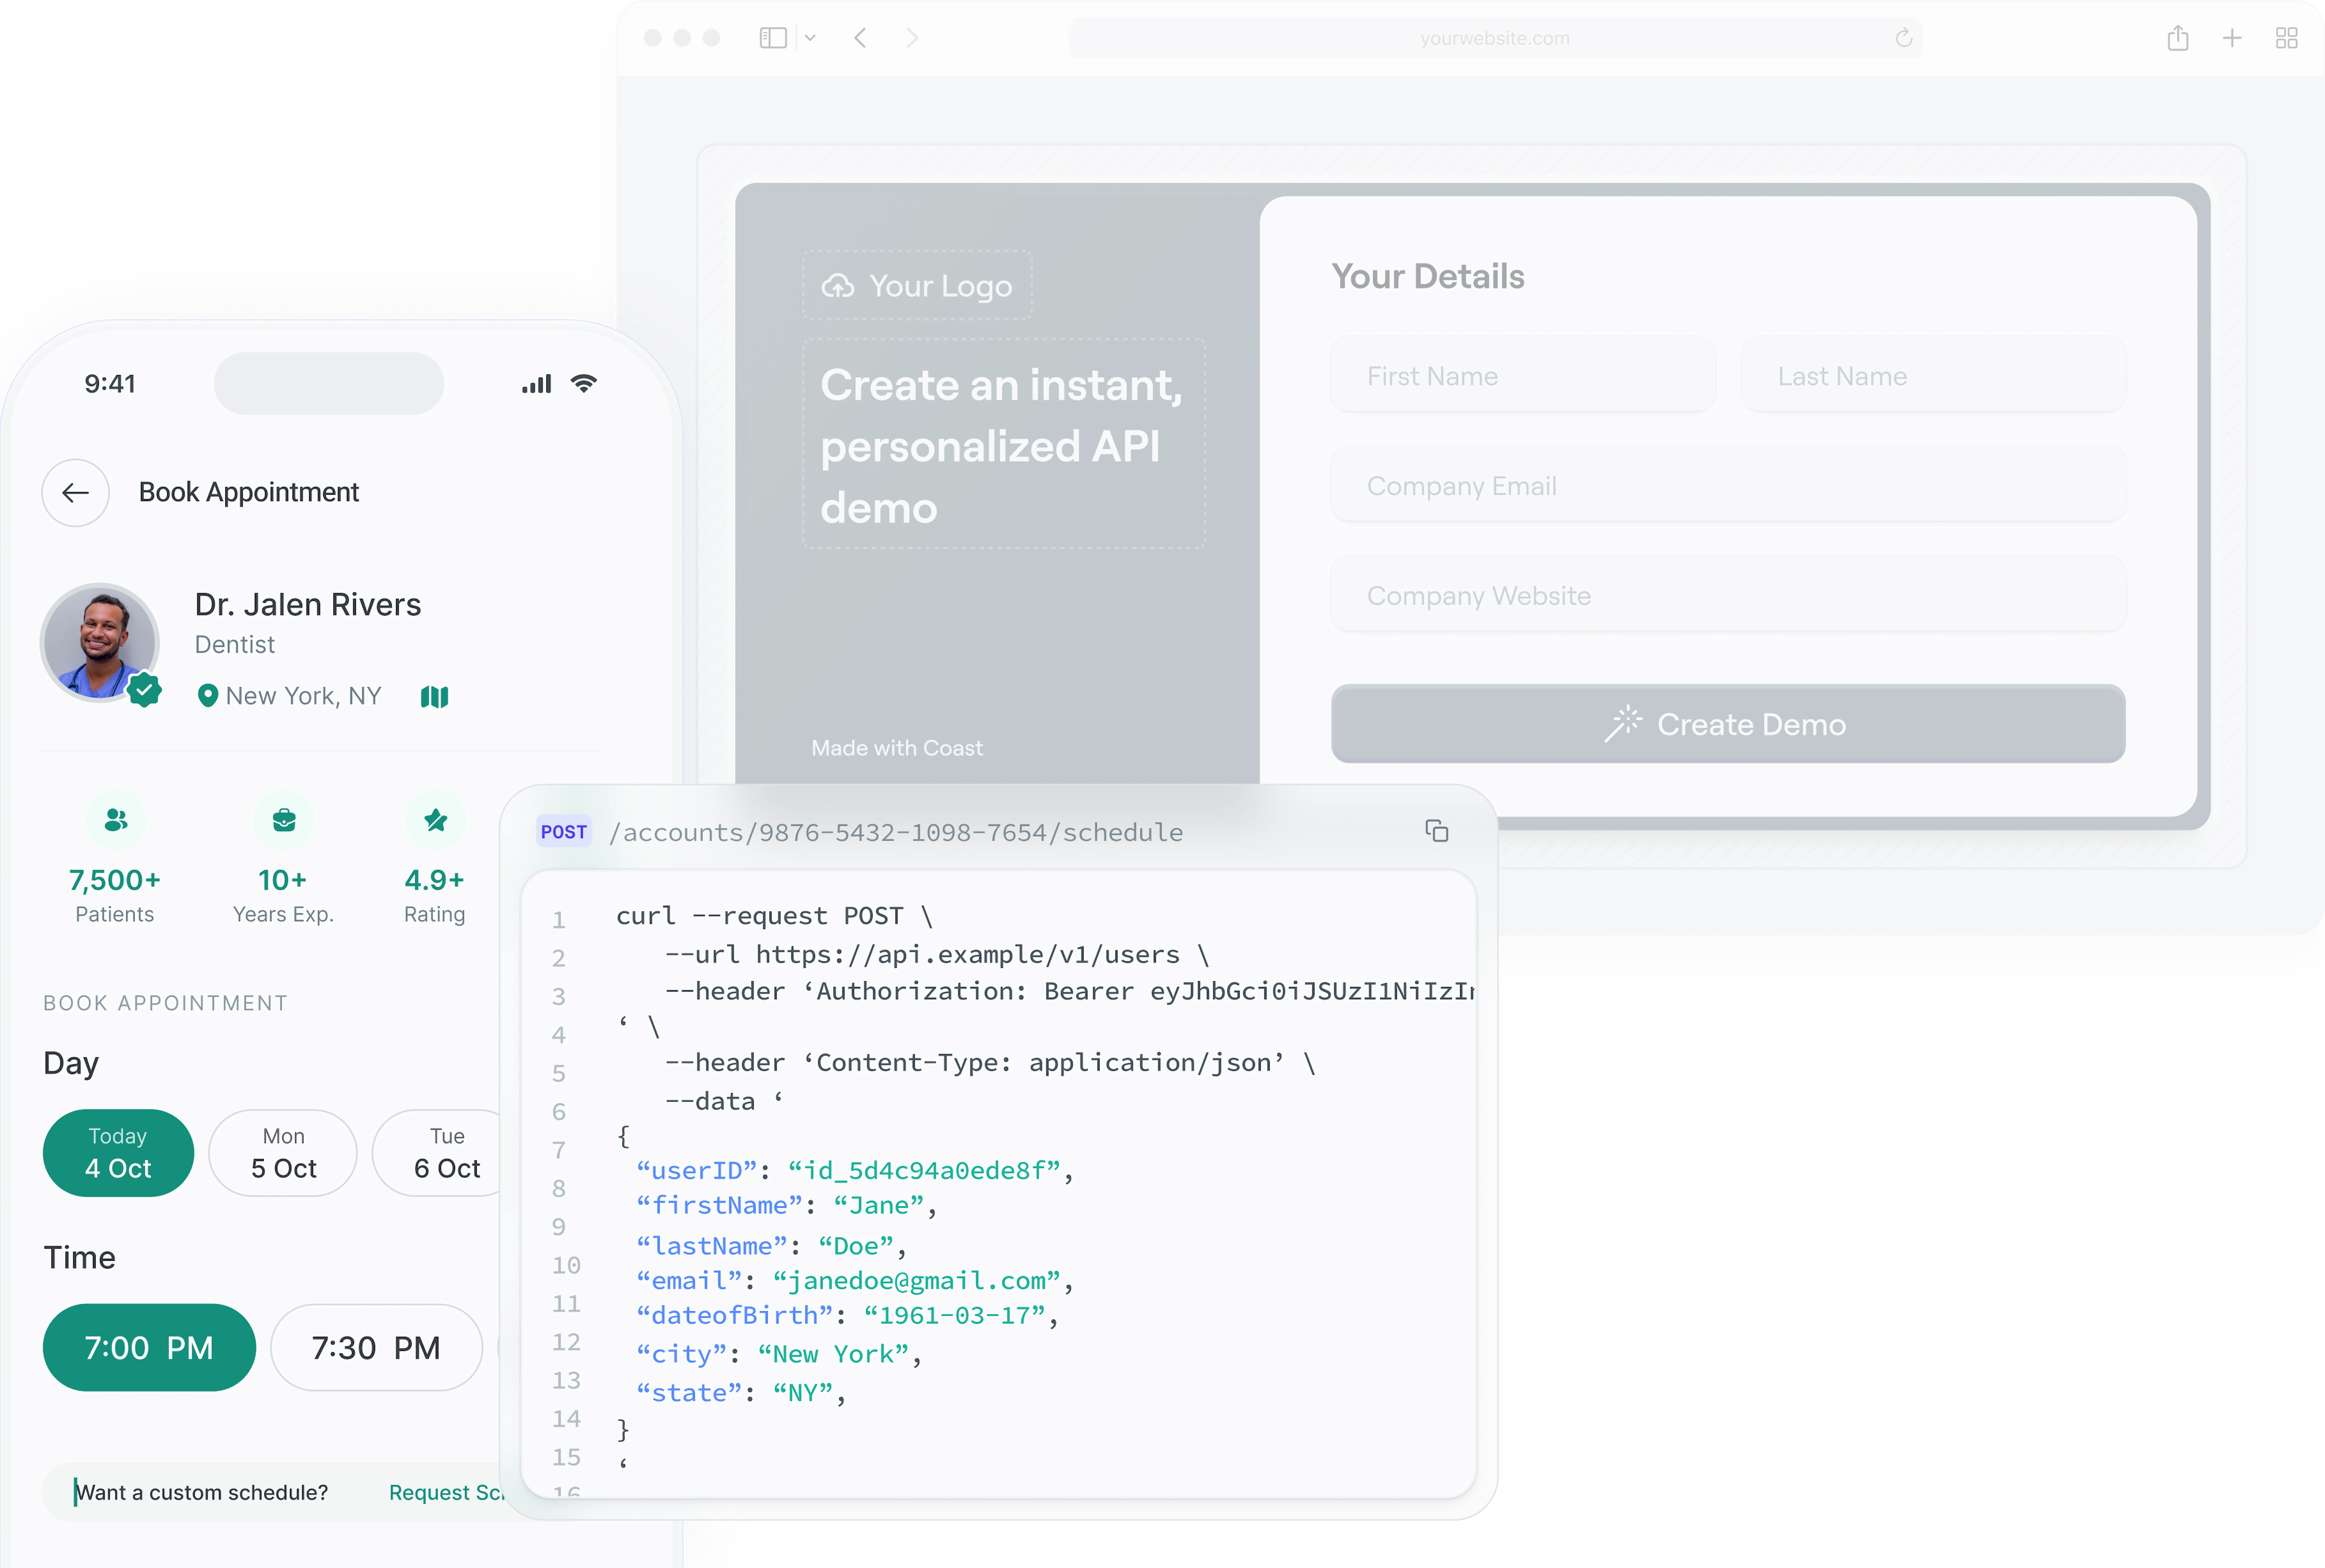Select the Mon 5 Oct day option
The image size is (2325, 1568).
coord(283,1153)
